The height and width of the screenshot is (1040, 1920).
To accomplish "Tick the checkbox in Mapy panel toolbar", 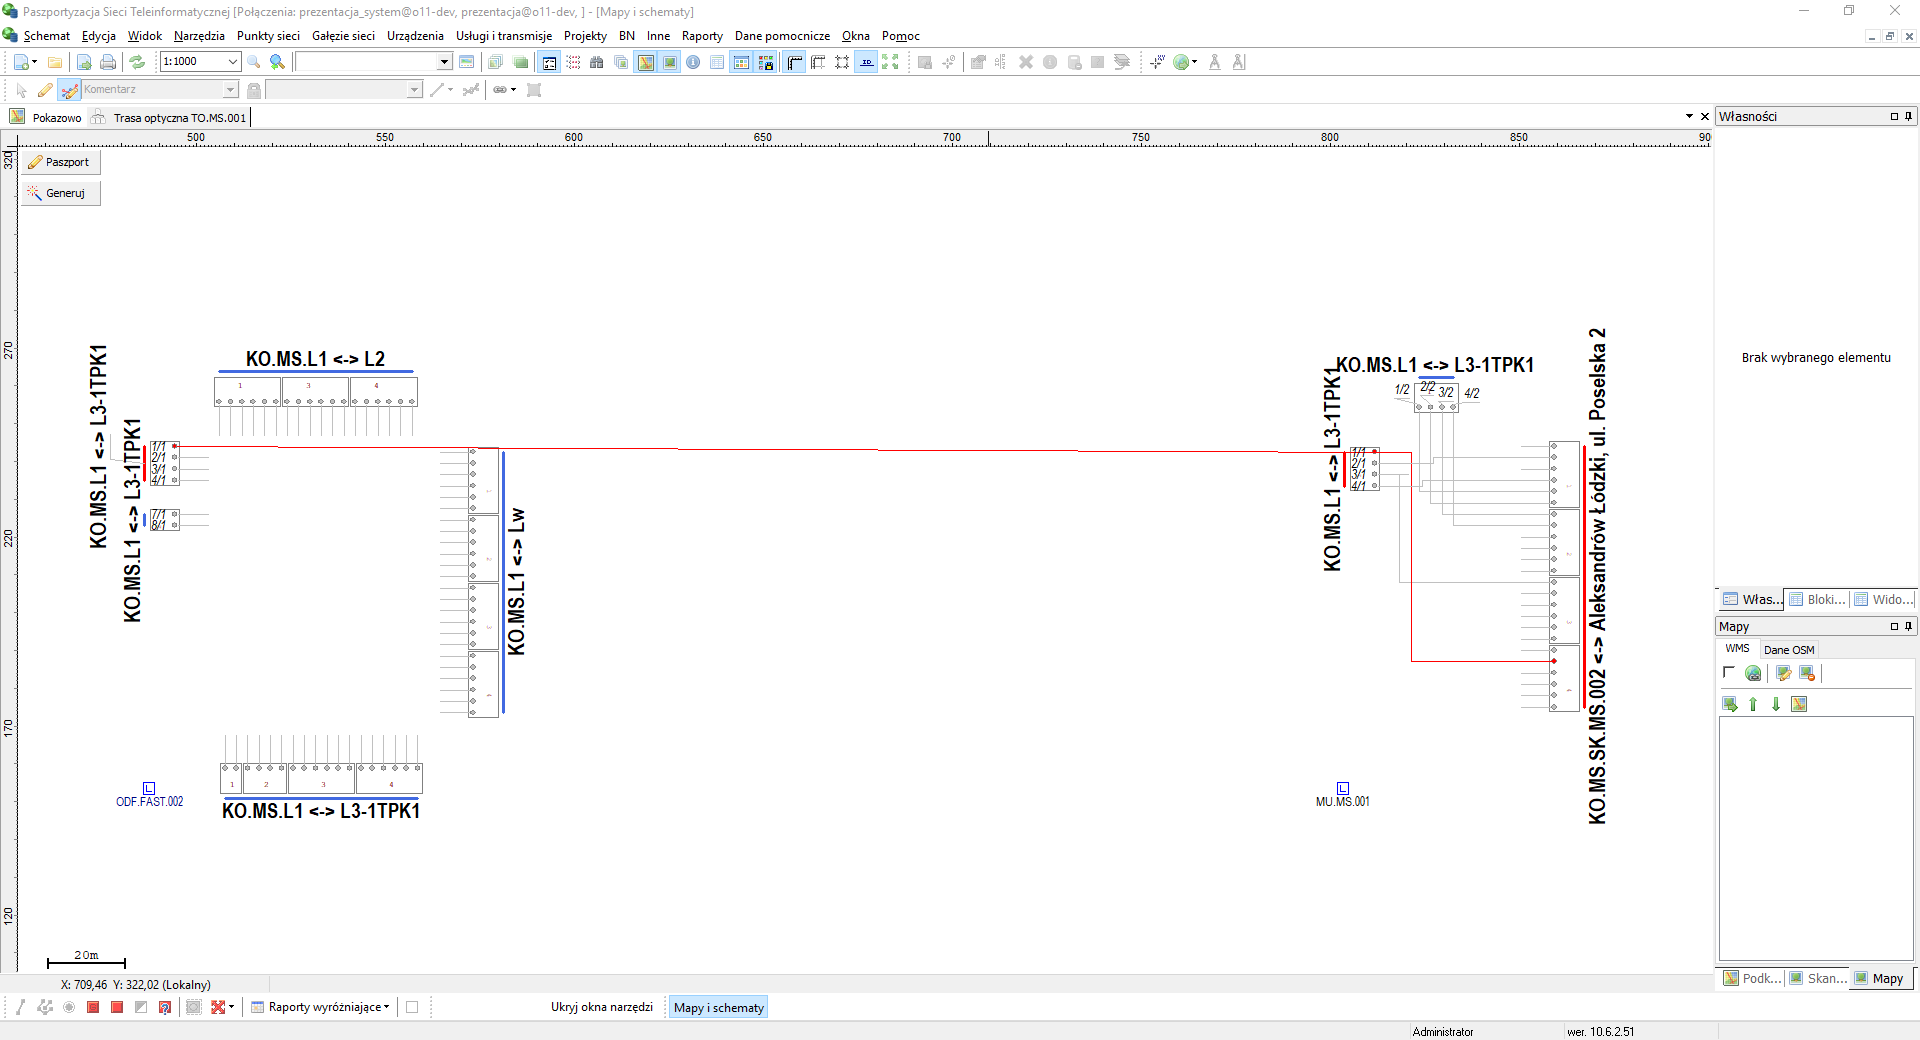I will coord(1729,673).
